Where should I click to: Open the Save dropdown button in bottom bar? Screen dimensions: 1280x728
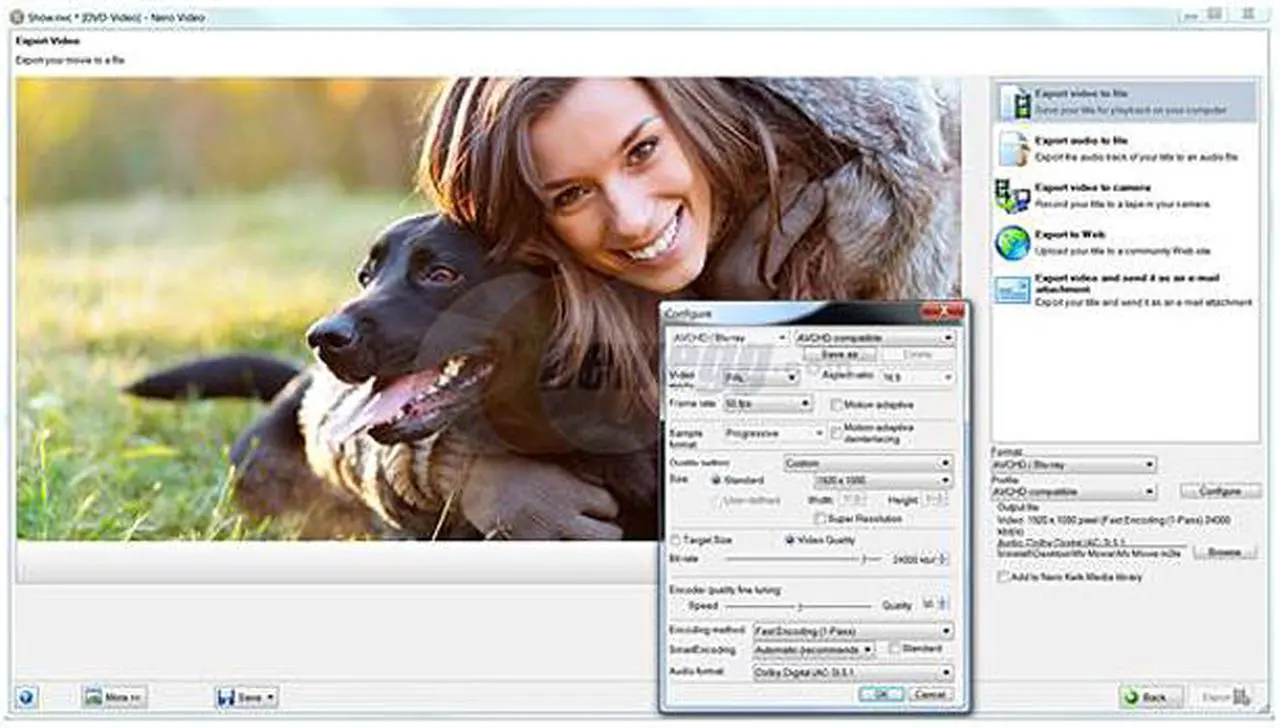246,697
